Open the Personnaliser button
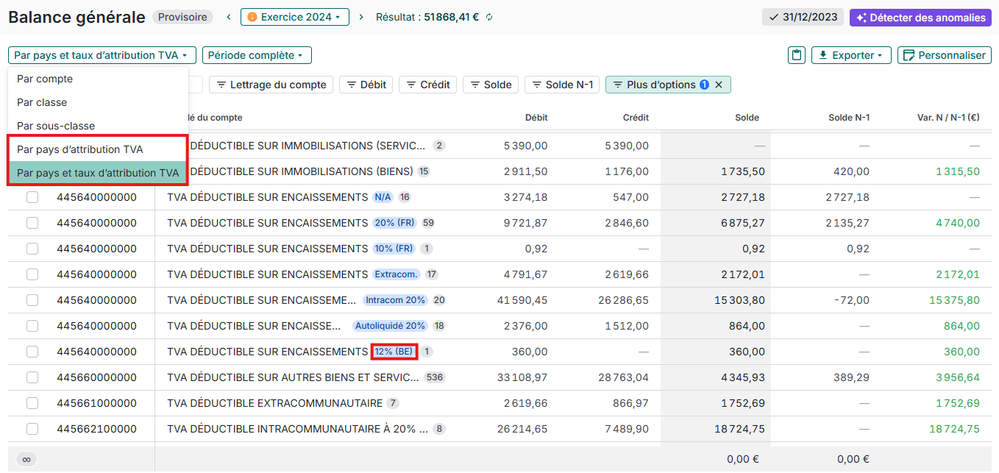The height and width of the screenshot is (473, 999). (x=944, y=56)
